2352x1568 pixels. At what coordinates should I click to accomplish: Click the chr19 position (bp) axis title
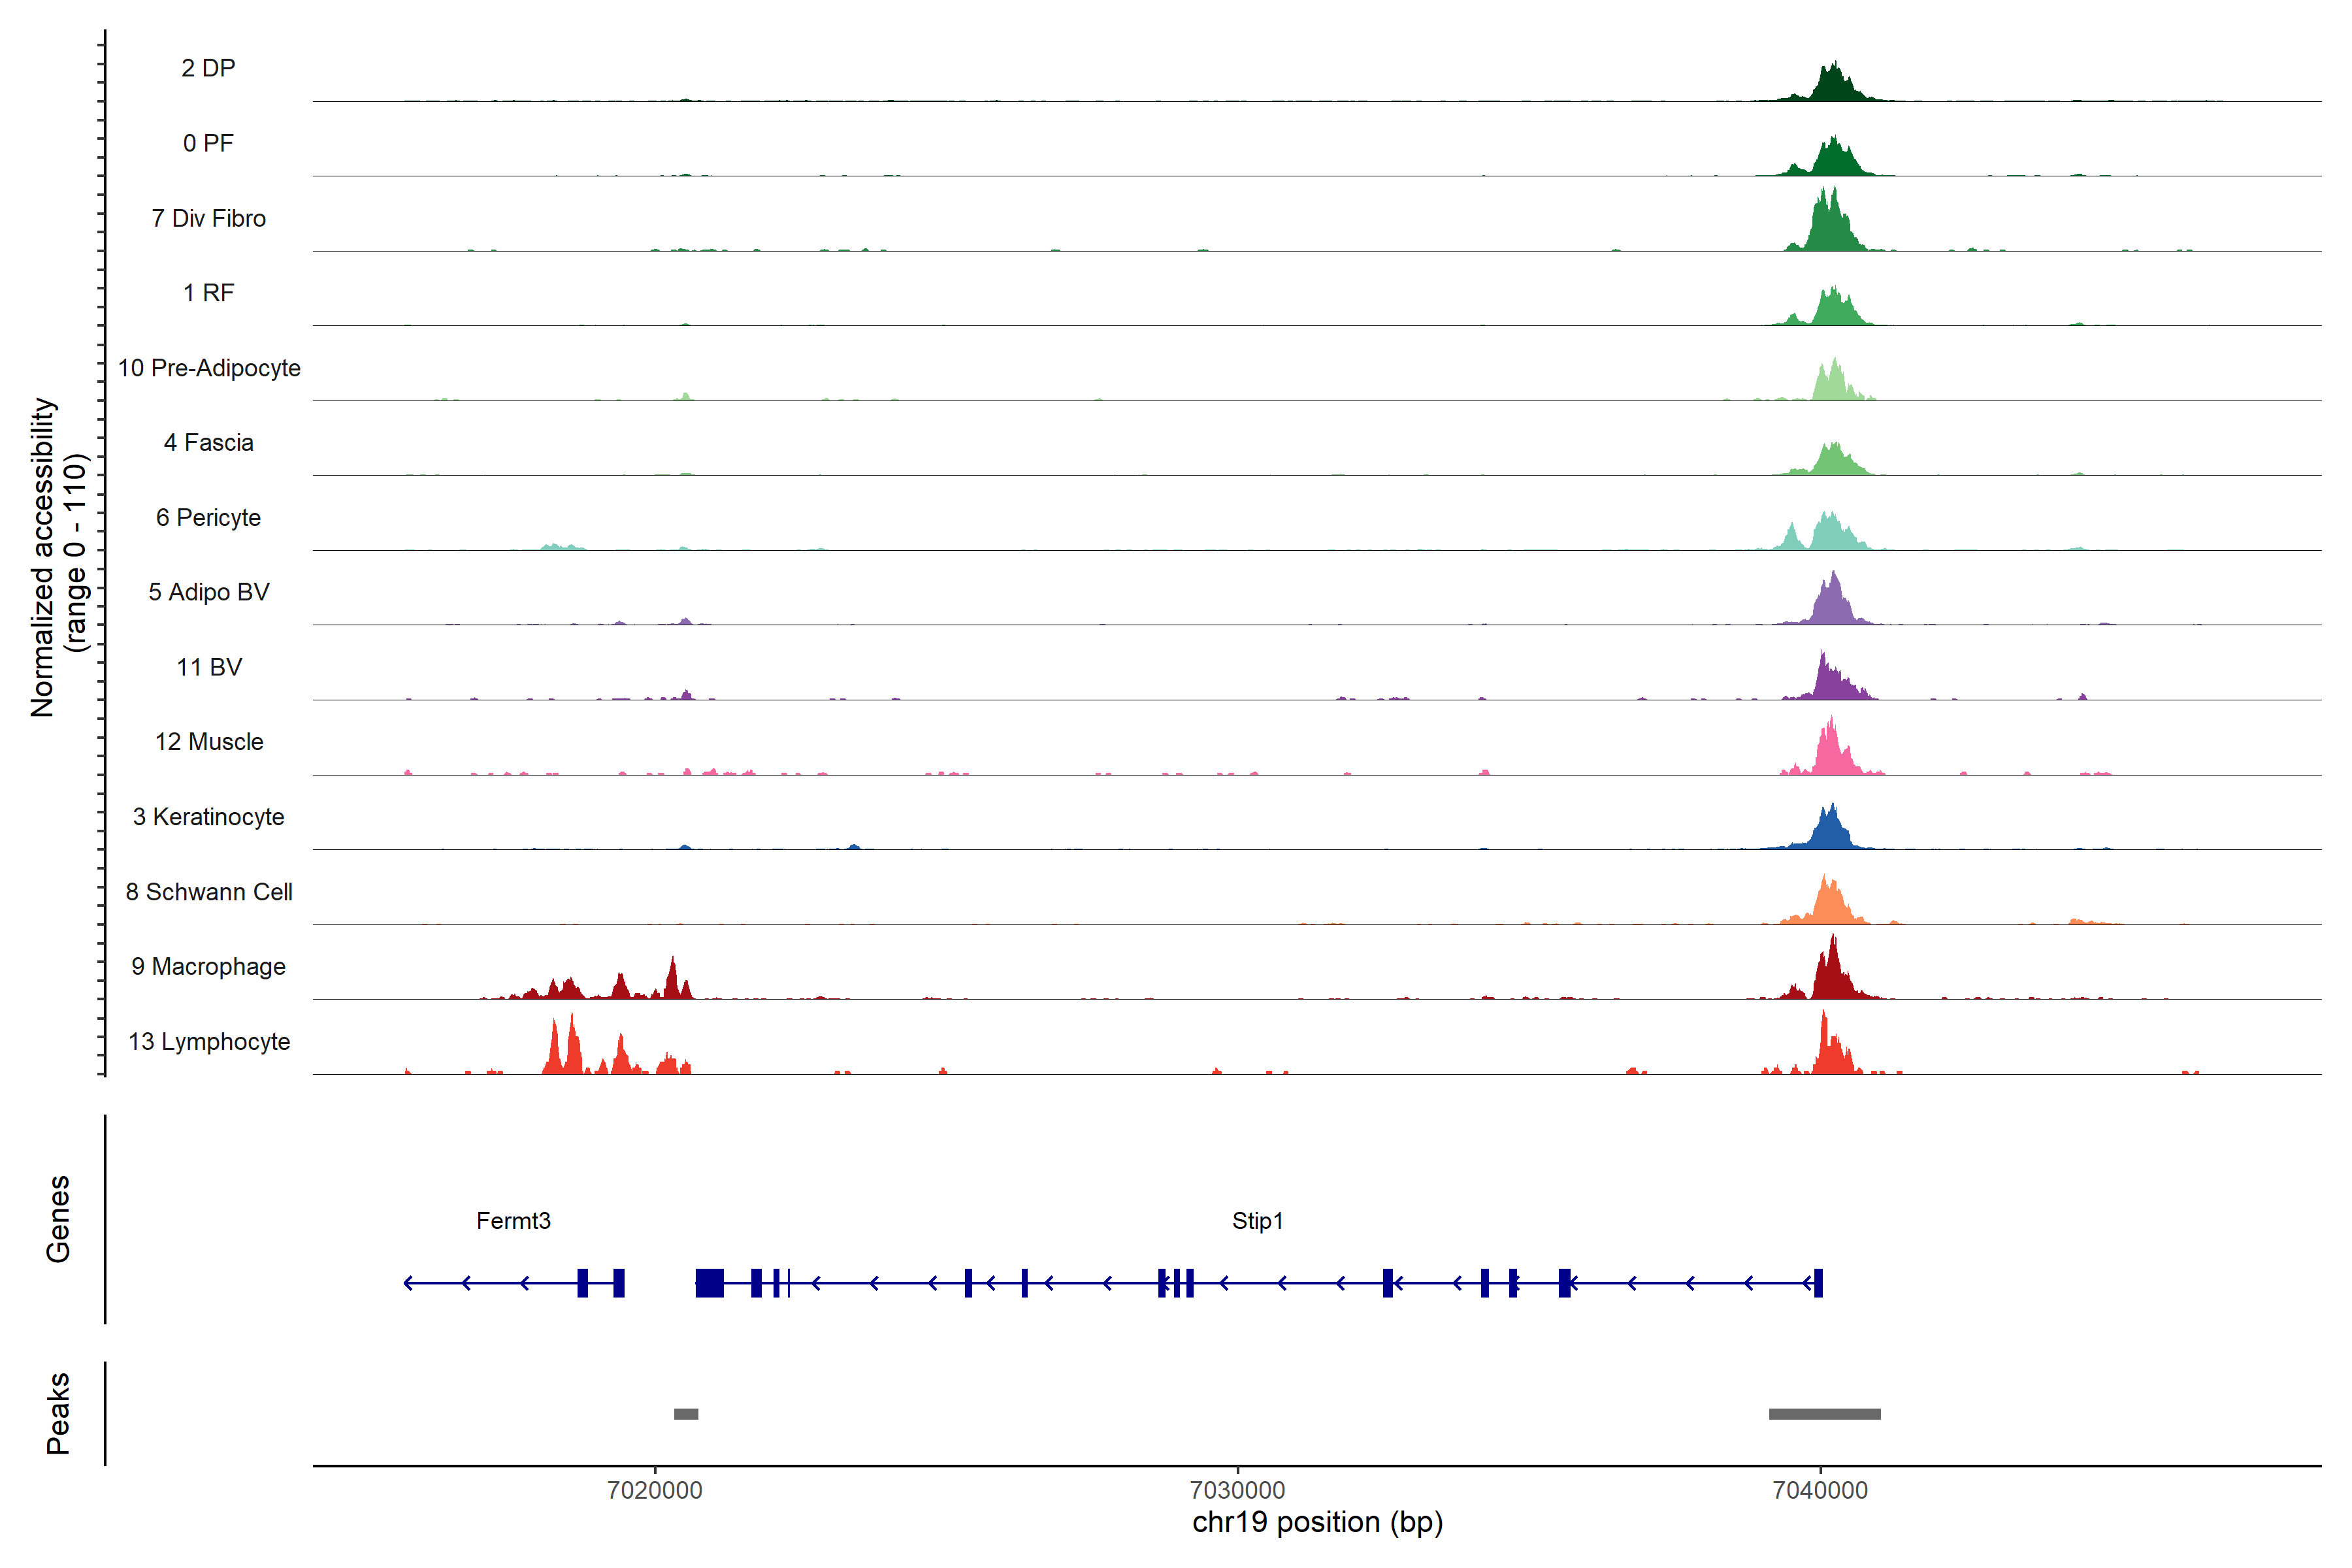tap(1317, 1523)
